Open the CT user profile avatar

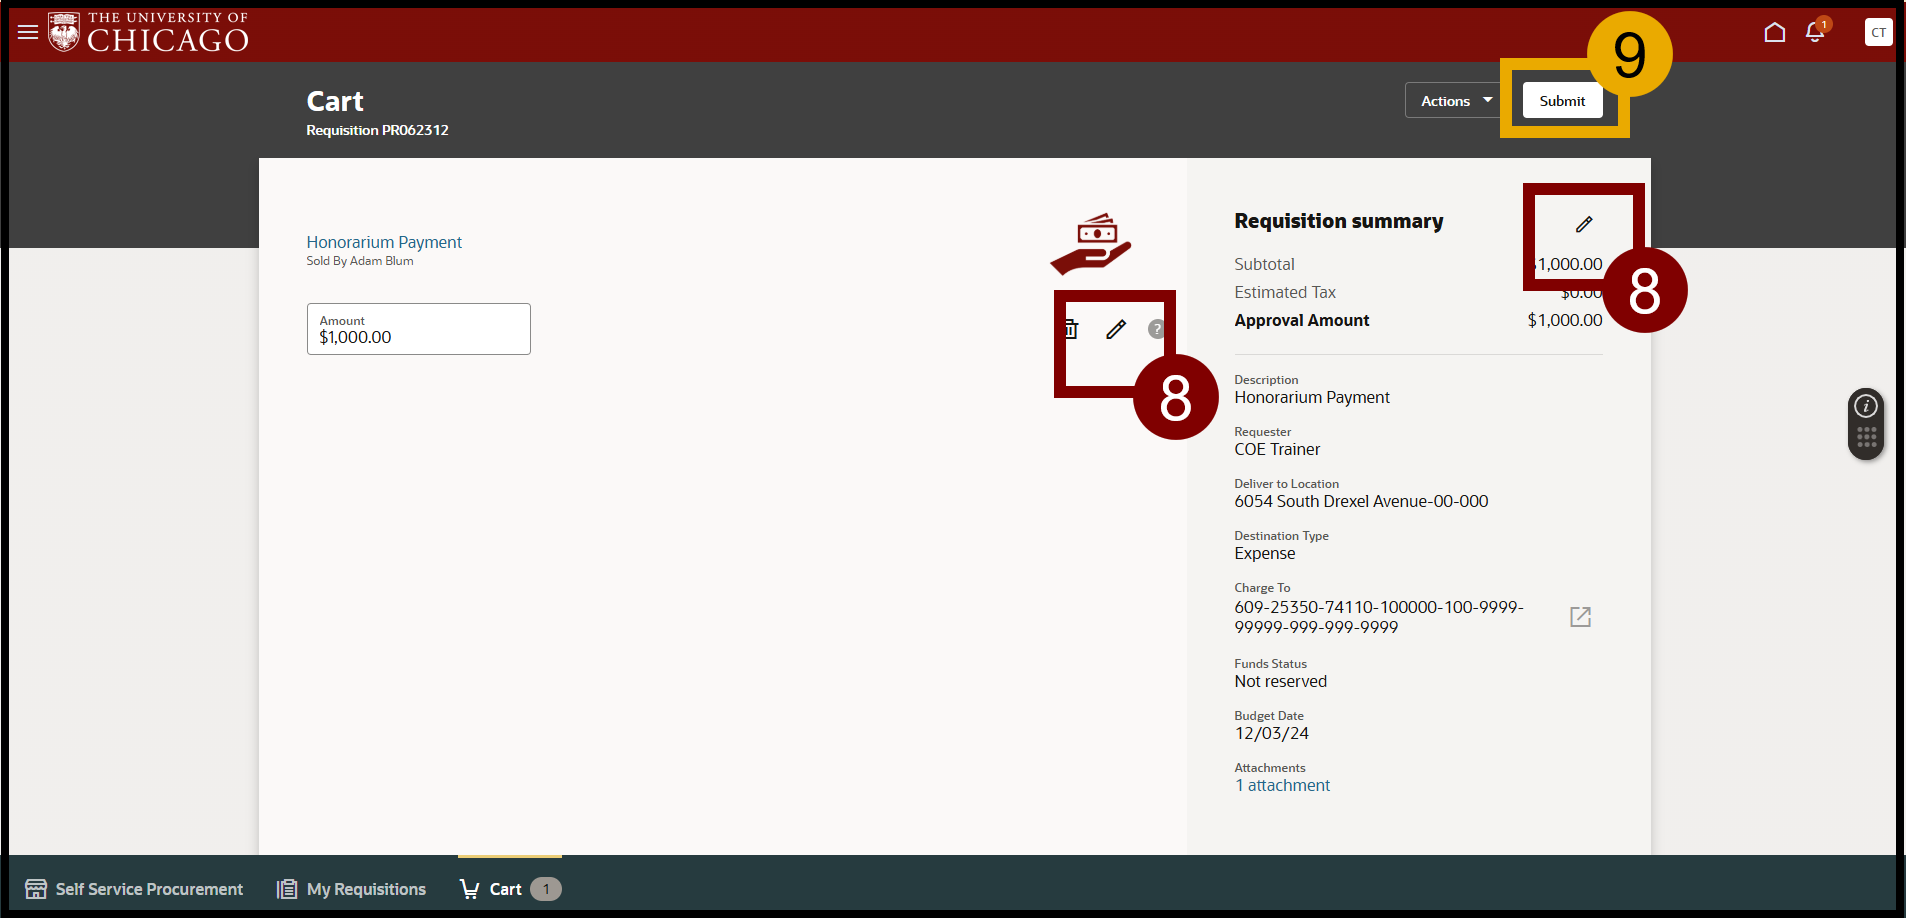1878,33
